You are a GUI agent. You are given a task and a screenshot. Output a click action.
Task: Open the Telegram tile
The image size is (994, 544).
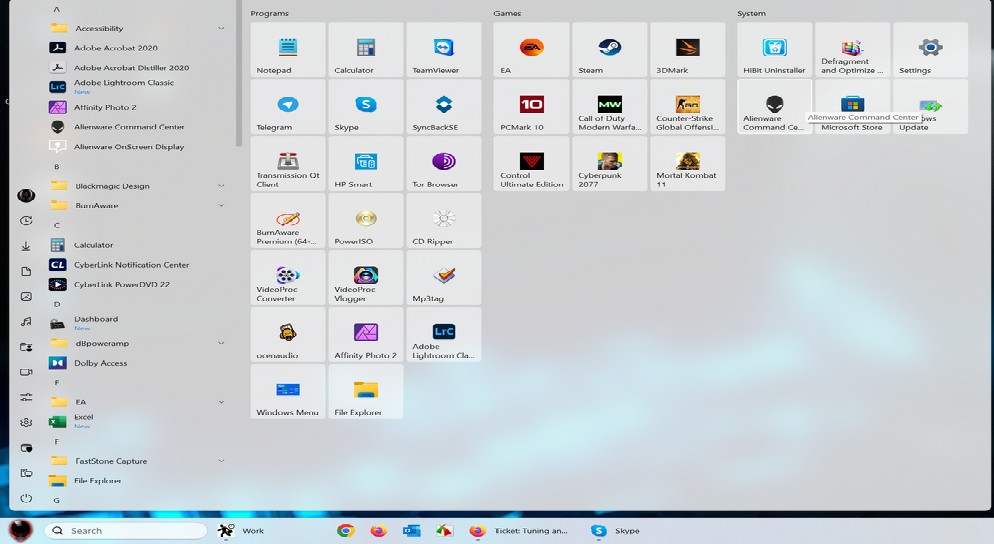click(x=288, y=108)
